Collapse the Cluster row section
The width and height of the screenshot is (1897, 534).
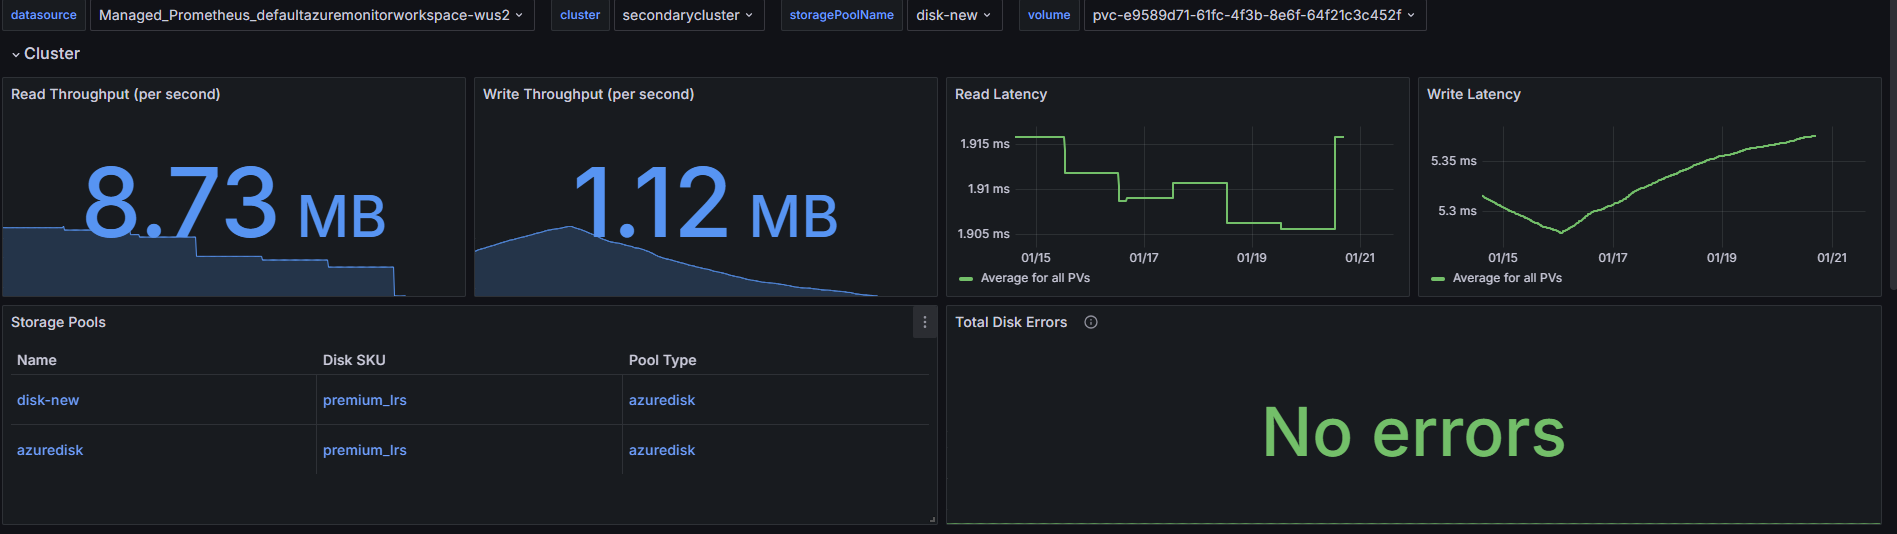pyautogui.click(x=45, y=54)
